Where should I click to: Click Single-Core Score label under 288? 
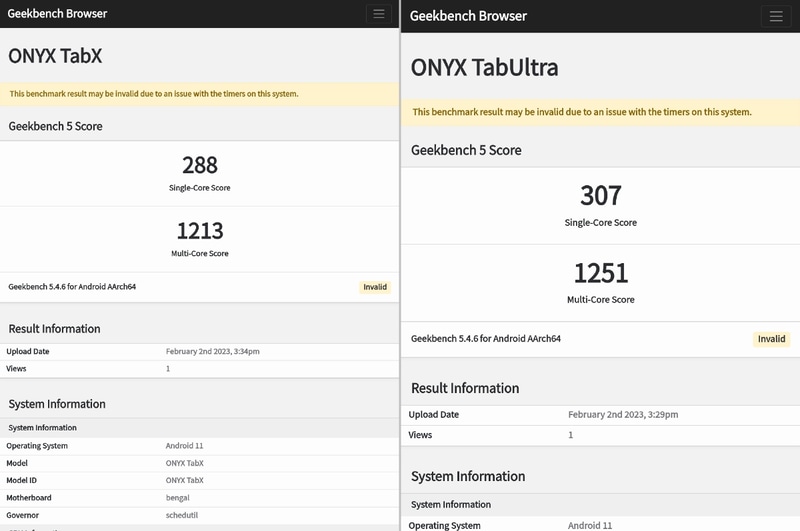pyautogui.click(x=199, y=188)
